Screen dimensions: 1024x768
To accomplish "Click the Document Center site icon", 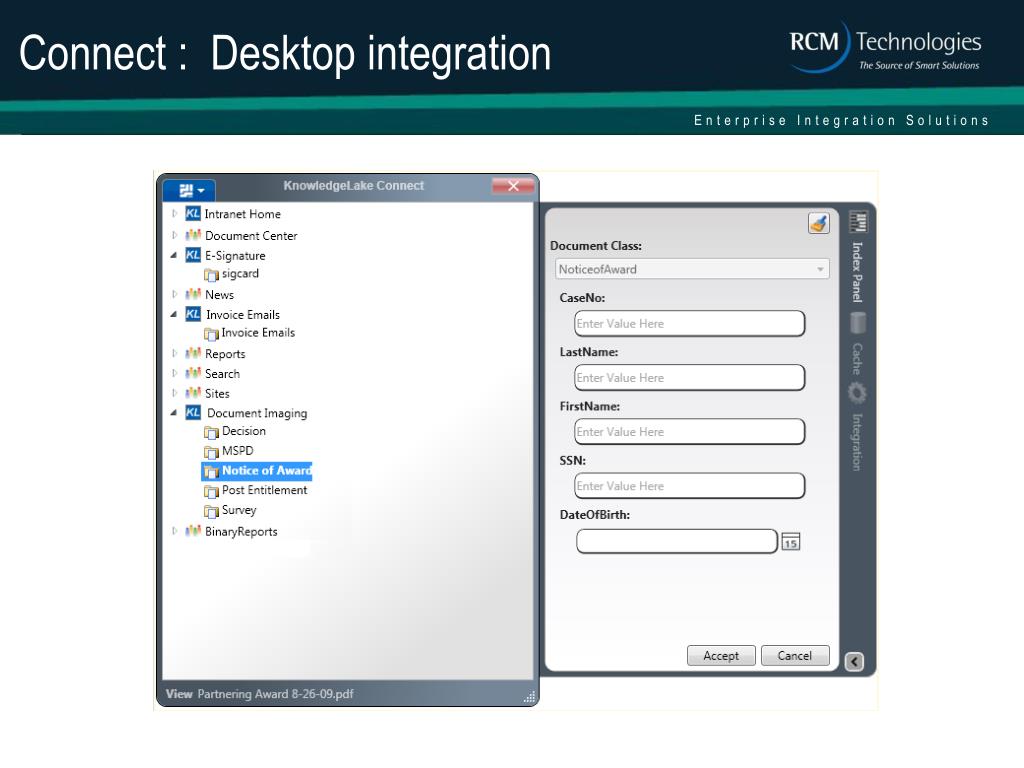I will (x=193, y=235).
